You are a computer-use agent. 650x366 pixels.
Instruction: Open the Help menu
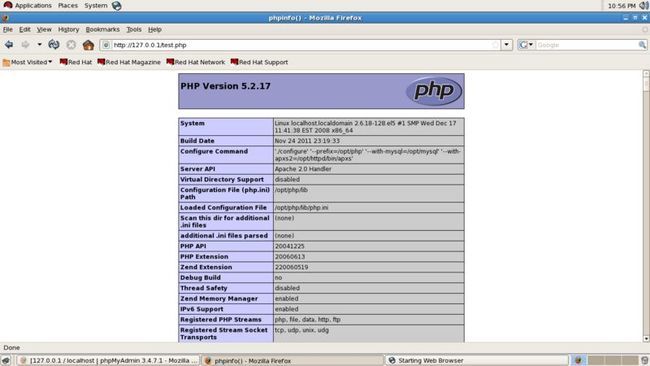pyautogui.click(x=155, y=29)
